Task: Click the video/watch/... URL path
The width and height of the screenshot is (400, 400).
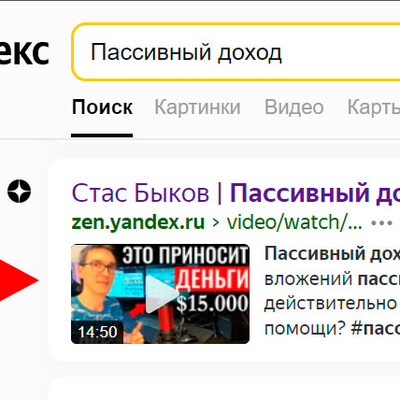Action: (294, 222)
